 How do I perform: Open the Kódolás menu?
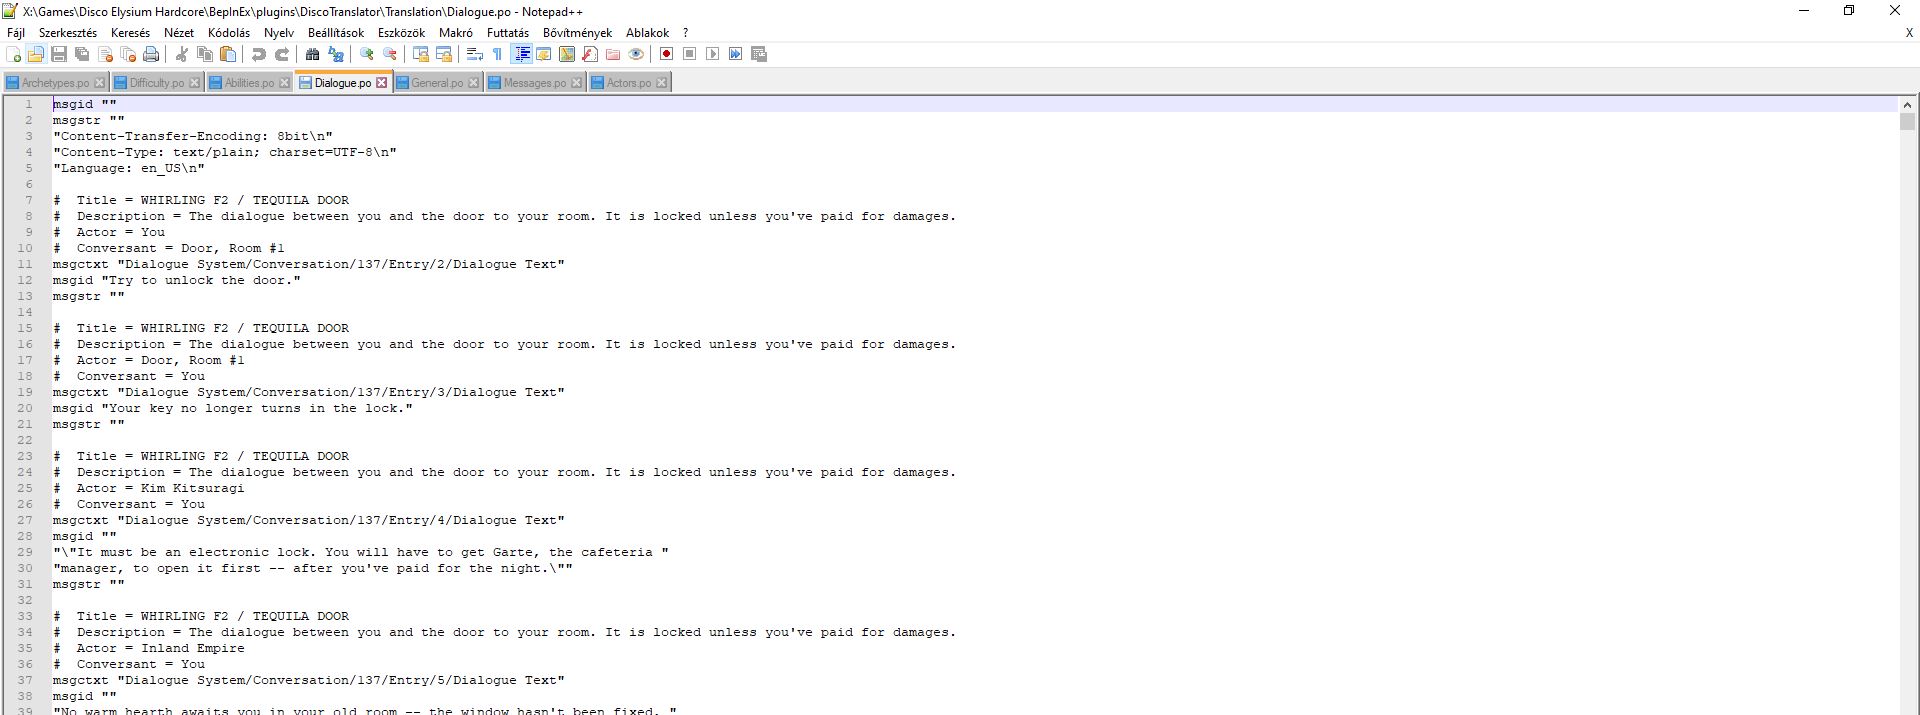pyautogui.click(x=229, y=32)
